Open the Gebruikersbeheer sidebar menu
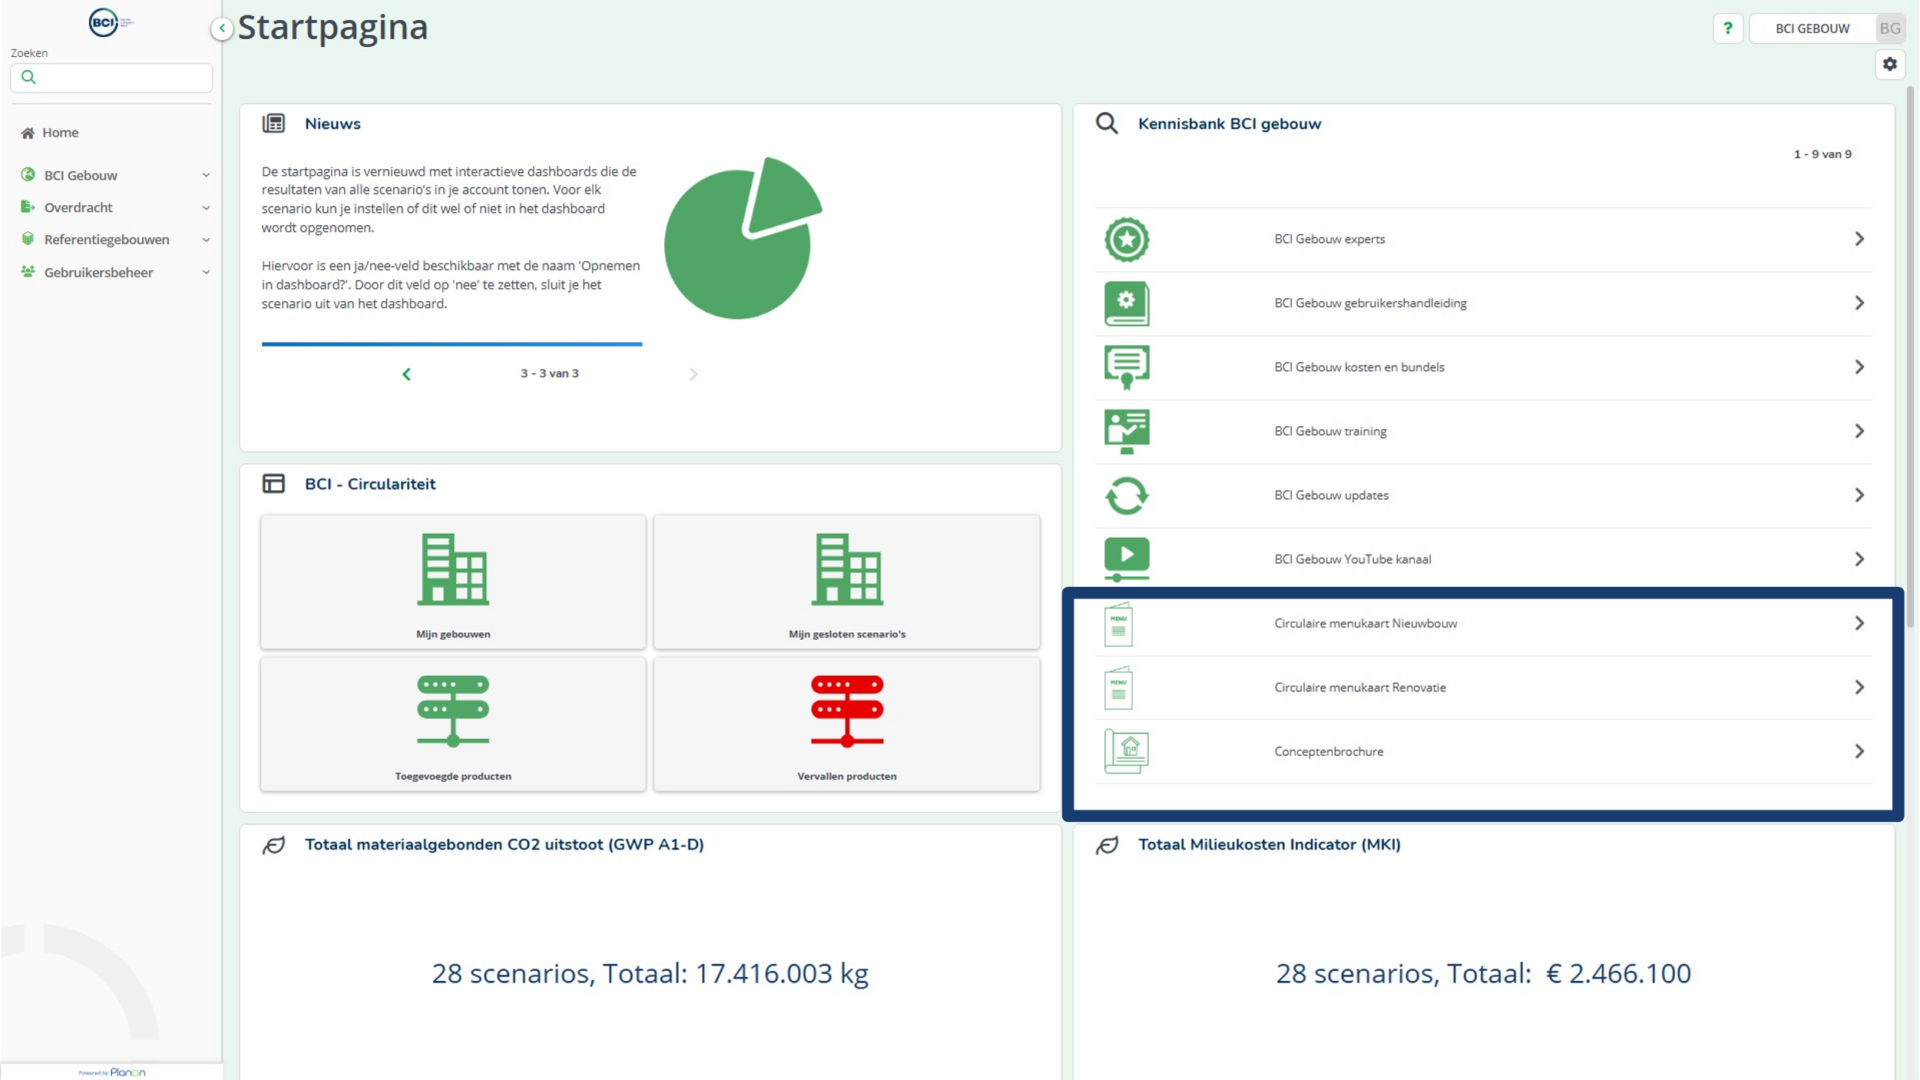 pyautogui.click(x=98, y=272)
